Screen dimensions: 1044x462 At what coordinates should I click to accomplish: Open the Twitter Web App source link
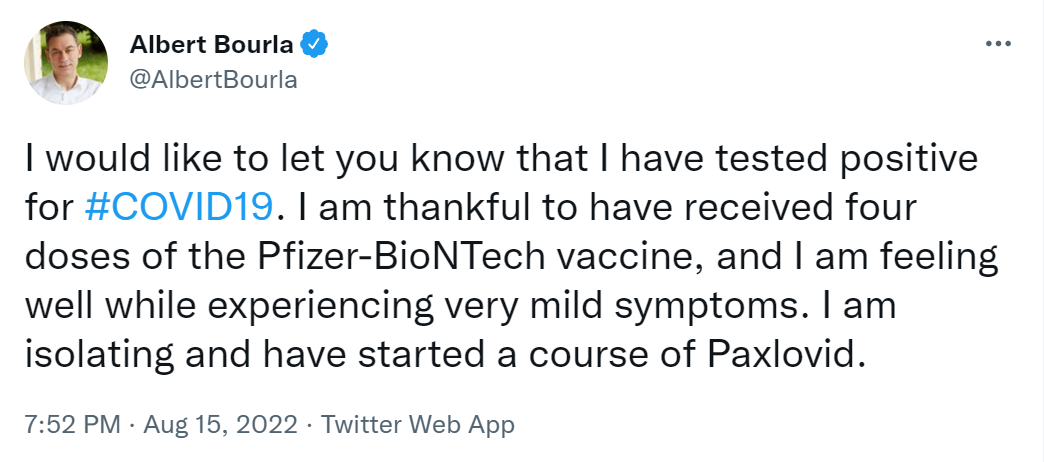[420, 424]
